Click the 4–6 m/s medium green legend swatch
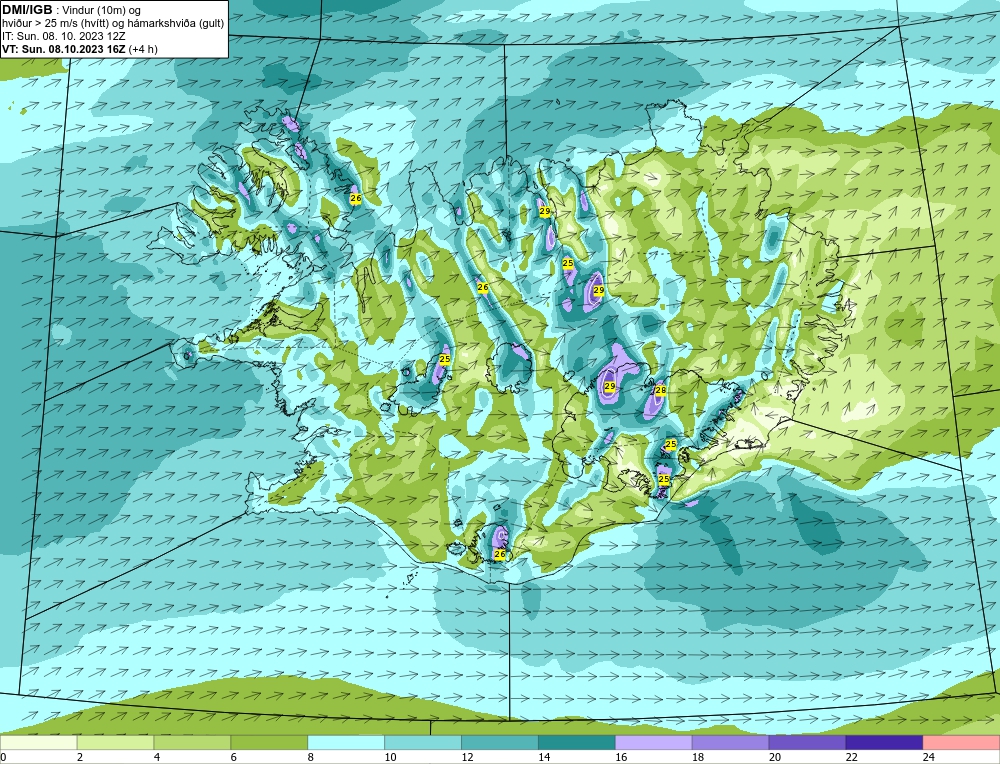 (x=192, y=742)
